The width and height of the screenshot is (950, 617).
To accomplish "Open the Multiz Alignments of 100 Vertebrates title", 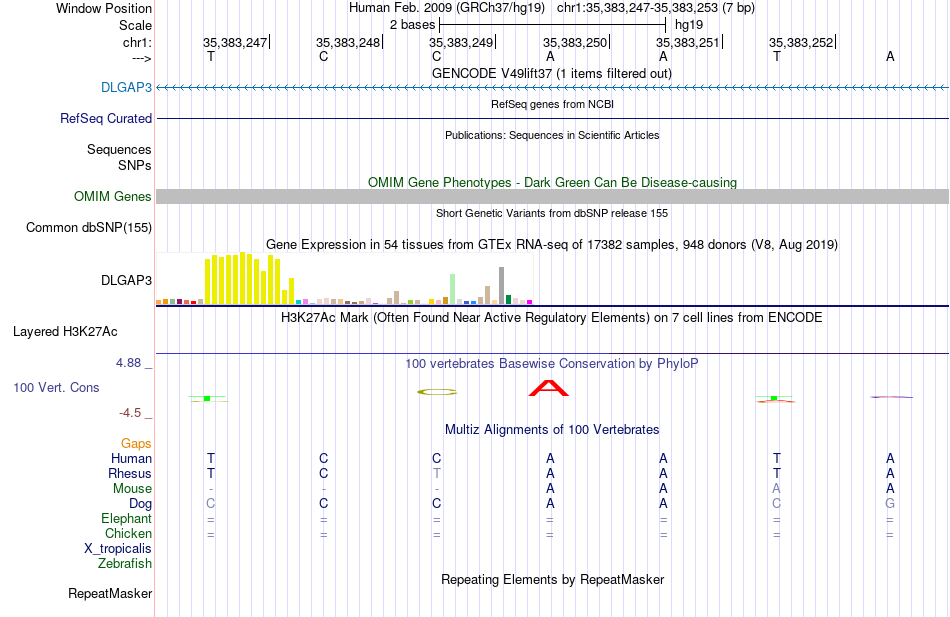I will tap(552, 430).
